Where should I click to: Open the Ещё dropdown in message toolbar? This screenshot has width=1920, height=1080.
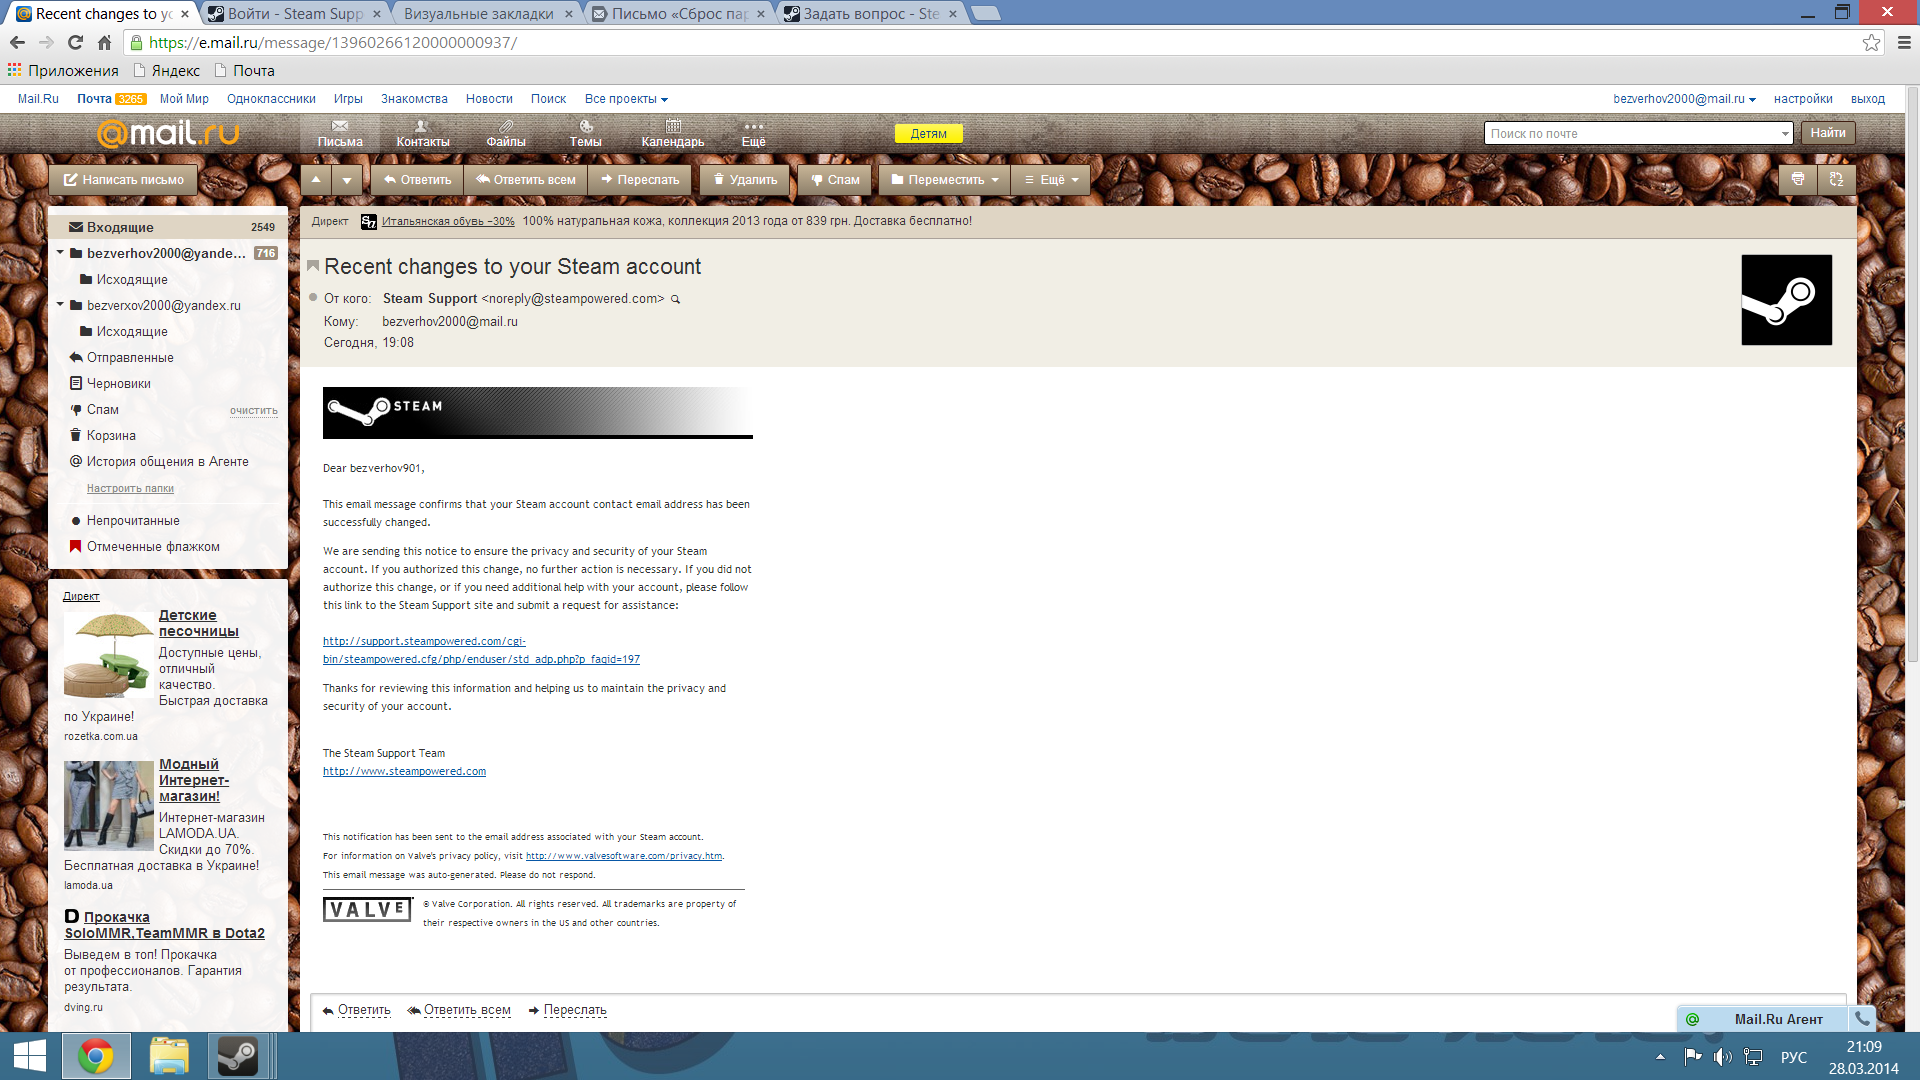1051,180
